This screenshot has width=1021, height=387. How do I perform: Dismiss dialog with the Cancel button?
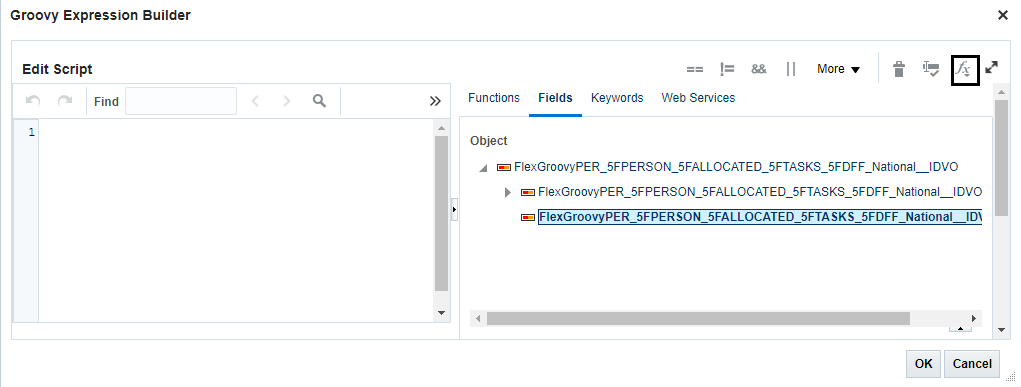tap(972, 364)
